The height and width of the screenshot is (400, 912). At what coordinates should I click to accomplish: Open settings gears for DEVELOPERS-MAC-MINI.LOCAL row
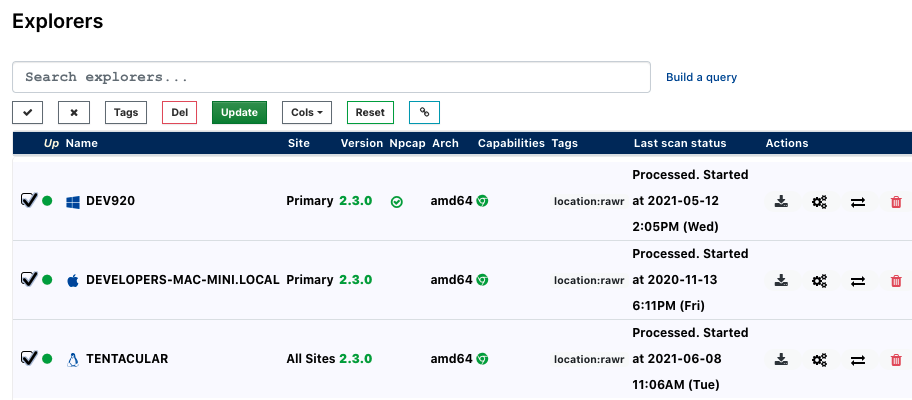pyautogui.click(x=819, y=281)
